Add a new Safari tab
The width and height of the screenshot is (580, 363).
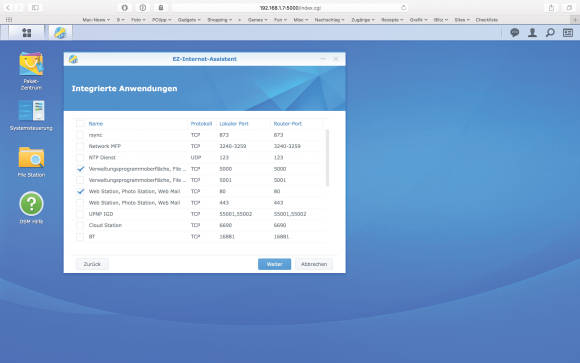point(575,20)
